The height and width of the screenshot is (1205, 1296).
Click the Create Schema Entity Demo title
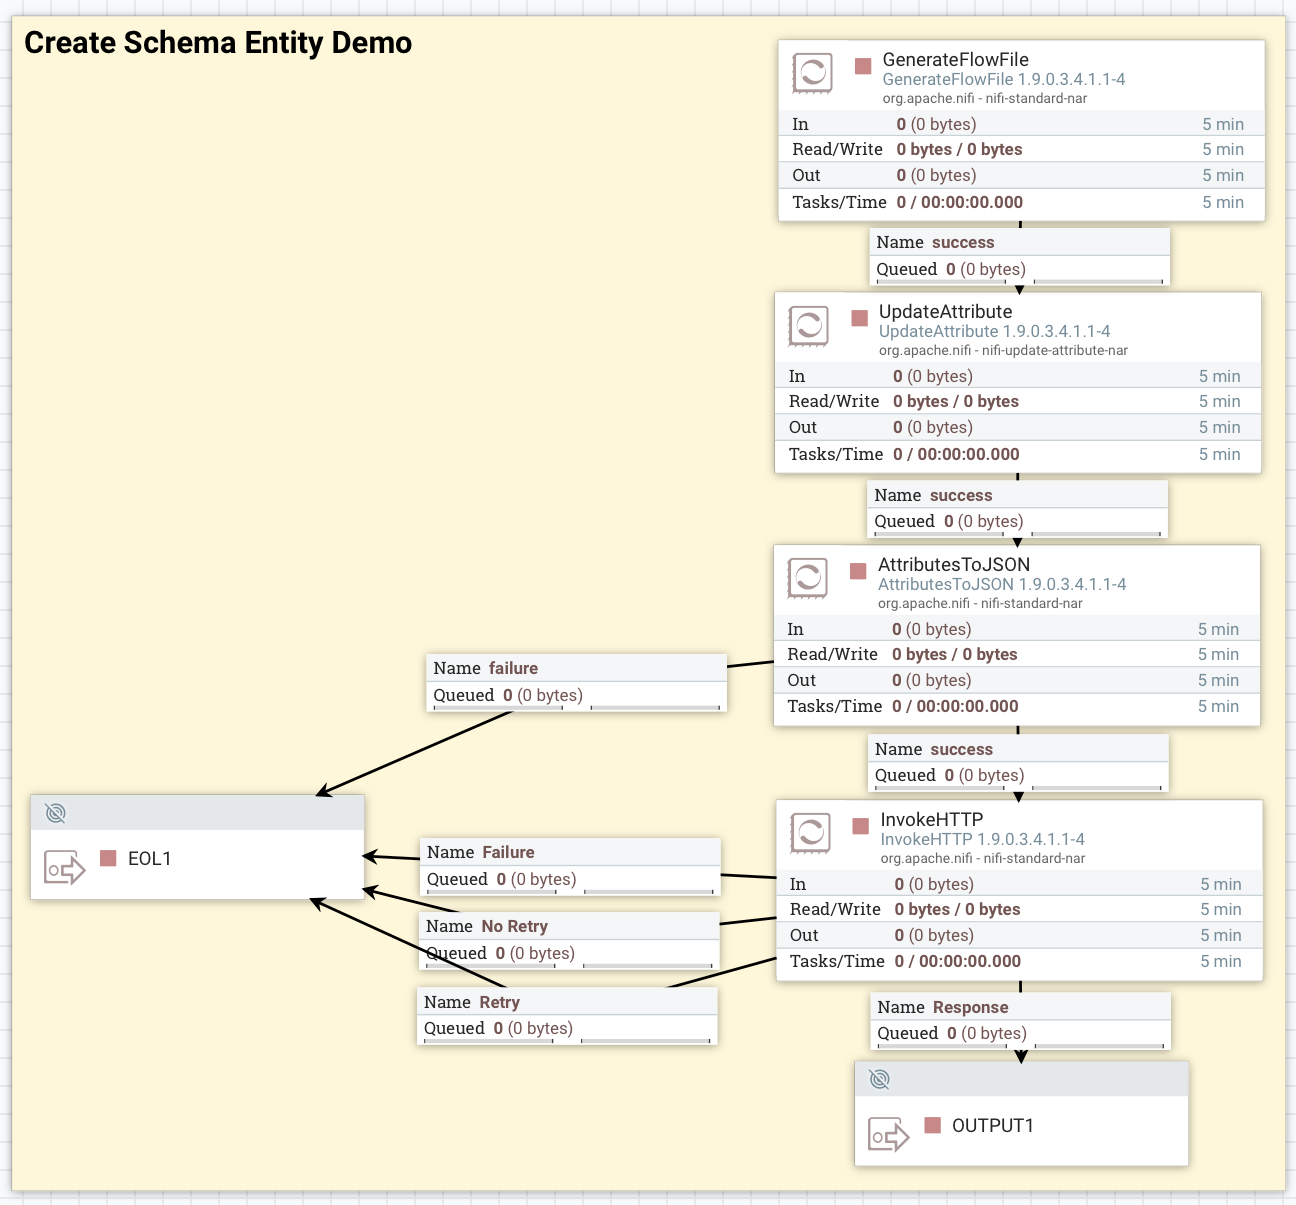pos(218,43)
